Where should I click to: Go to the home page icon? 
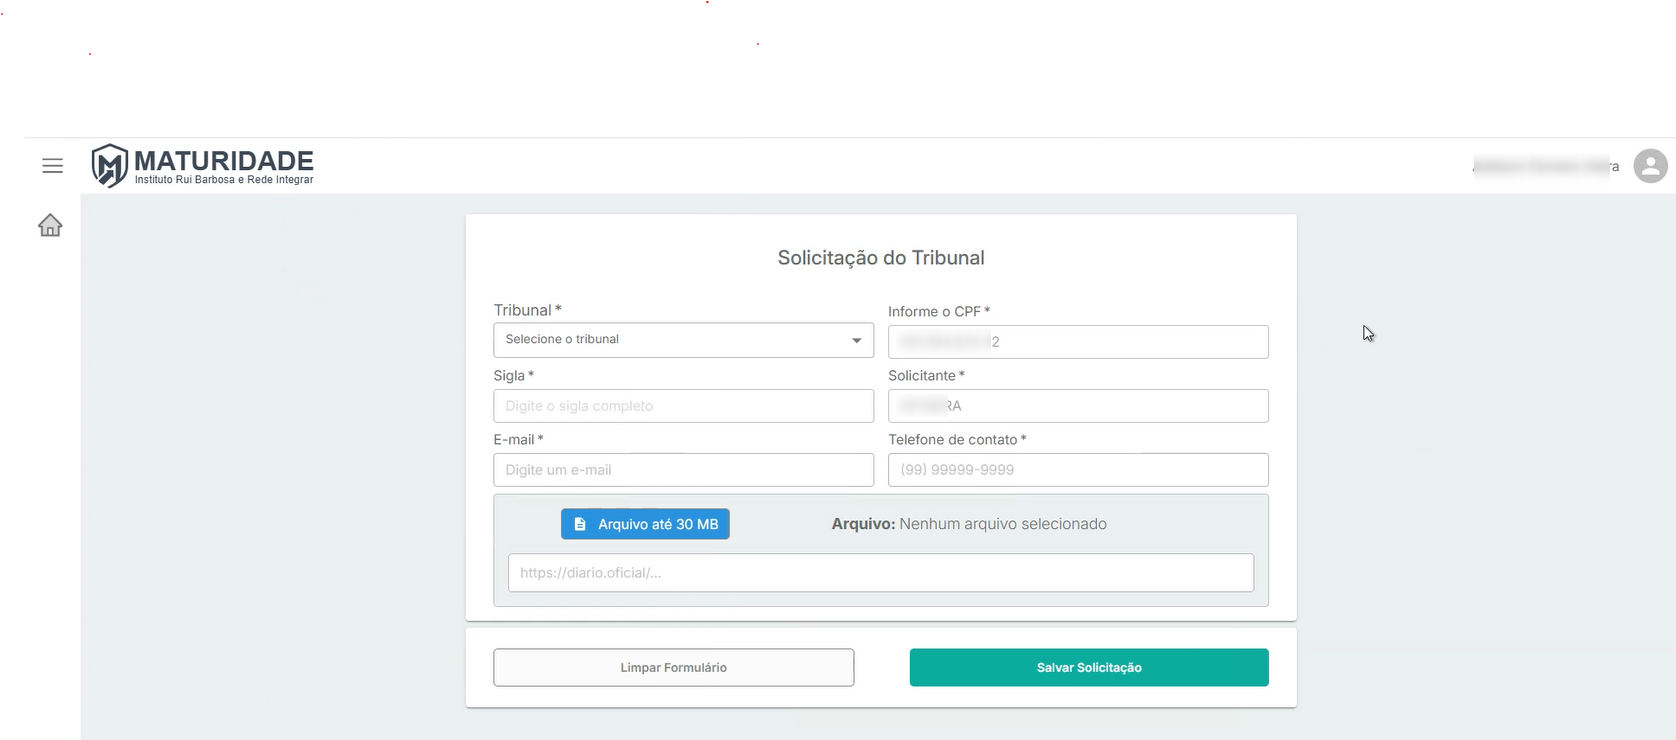pos(50,226)
